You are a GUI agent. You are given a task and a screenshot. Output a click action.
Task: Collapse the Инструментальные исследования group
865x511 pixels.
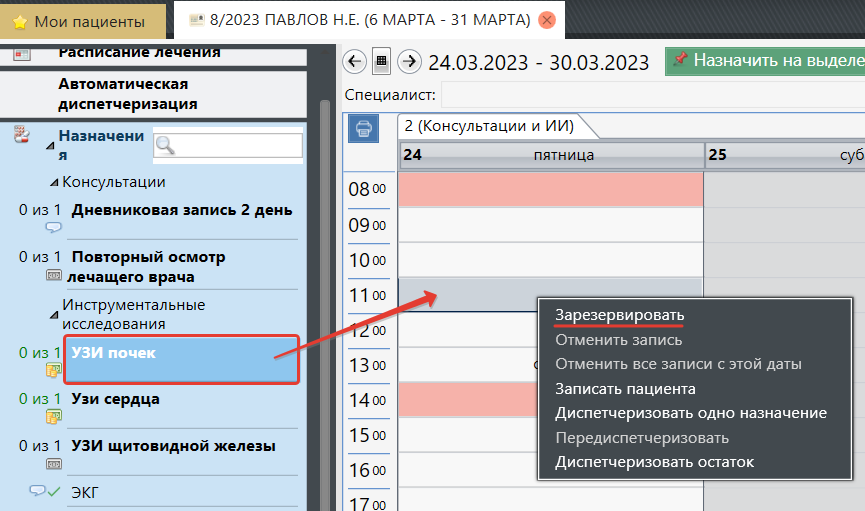click(x=55, y=315)
